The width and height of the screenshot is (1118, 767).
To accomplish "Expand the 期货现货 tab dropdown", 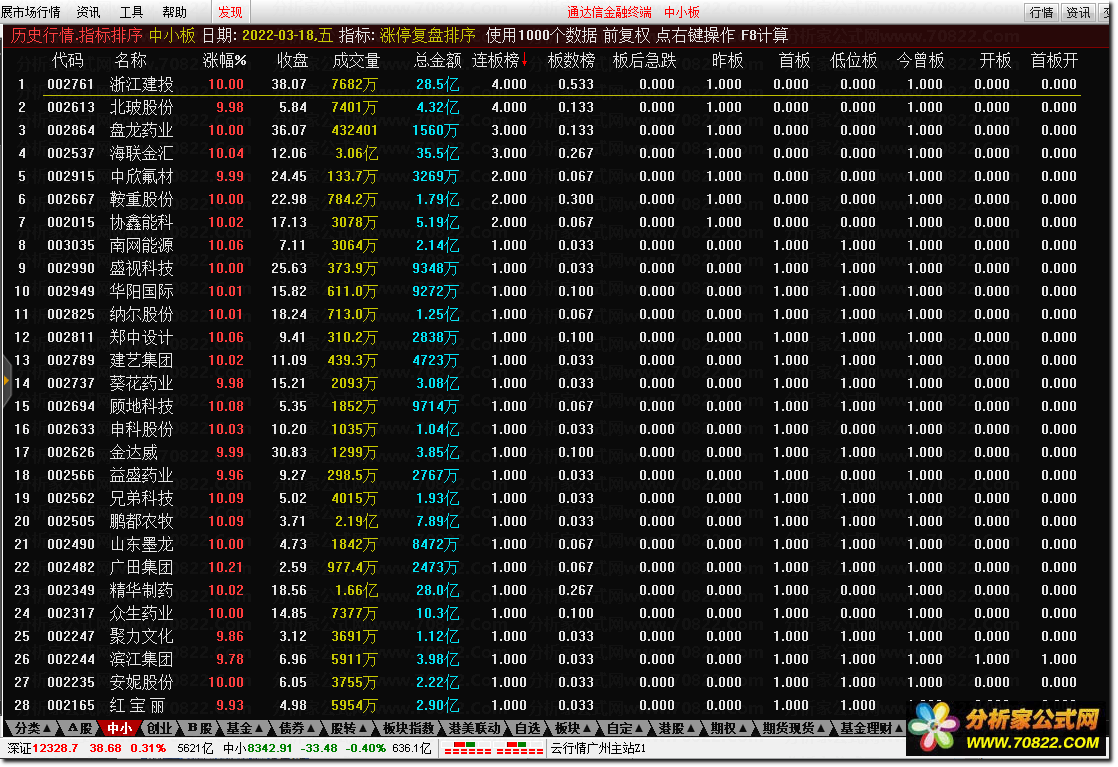I will 793,728.
